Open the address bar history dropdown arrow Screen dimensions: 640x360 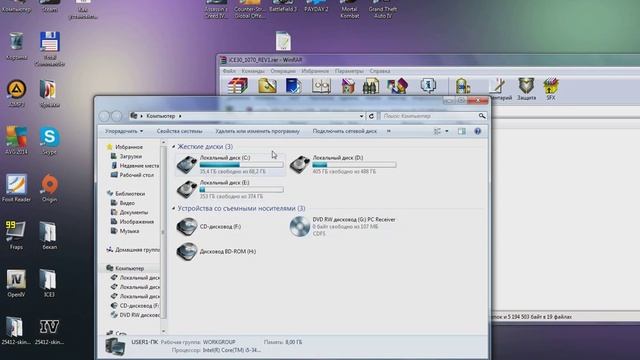click(x=361, y=116)
